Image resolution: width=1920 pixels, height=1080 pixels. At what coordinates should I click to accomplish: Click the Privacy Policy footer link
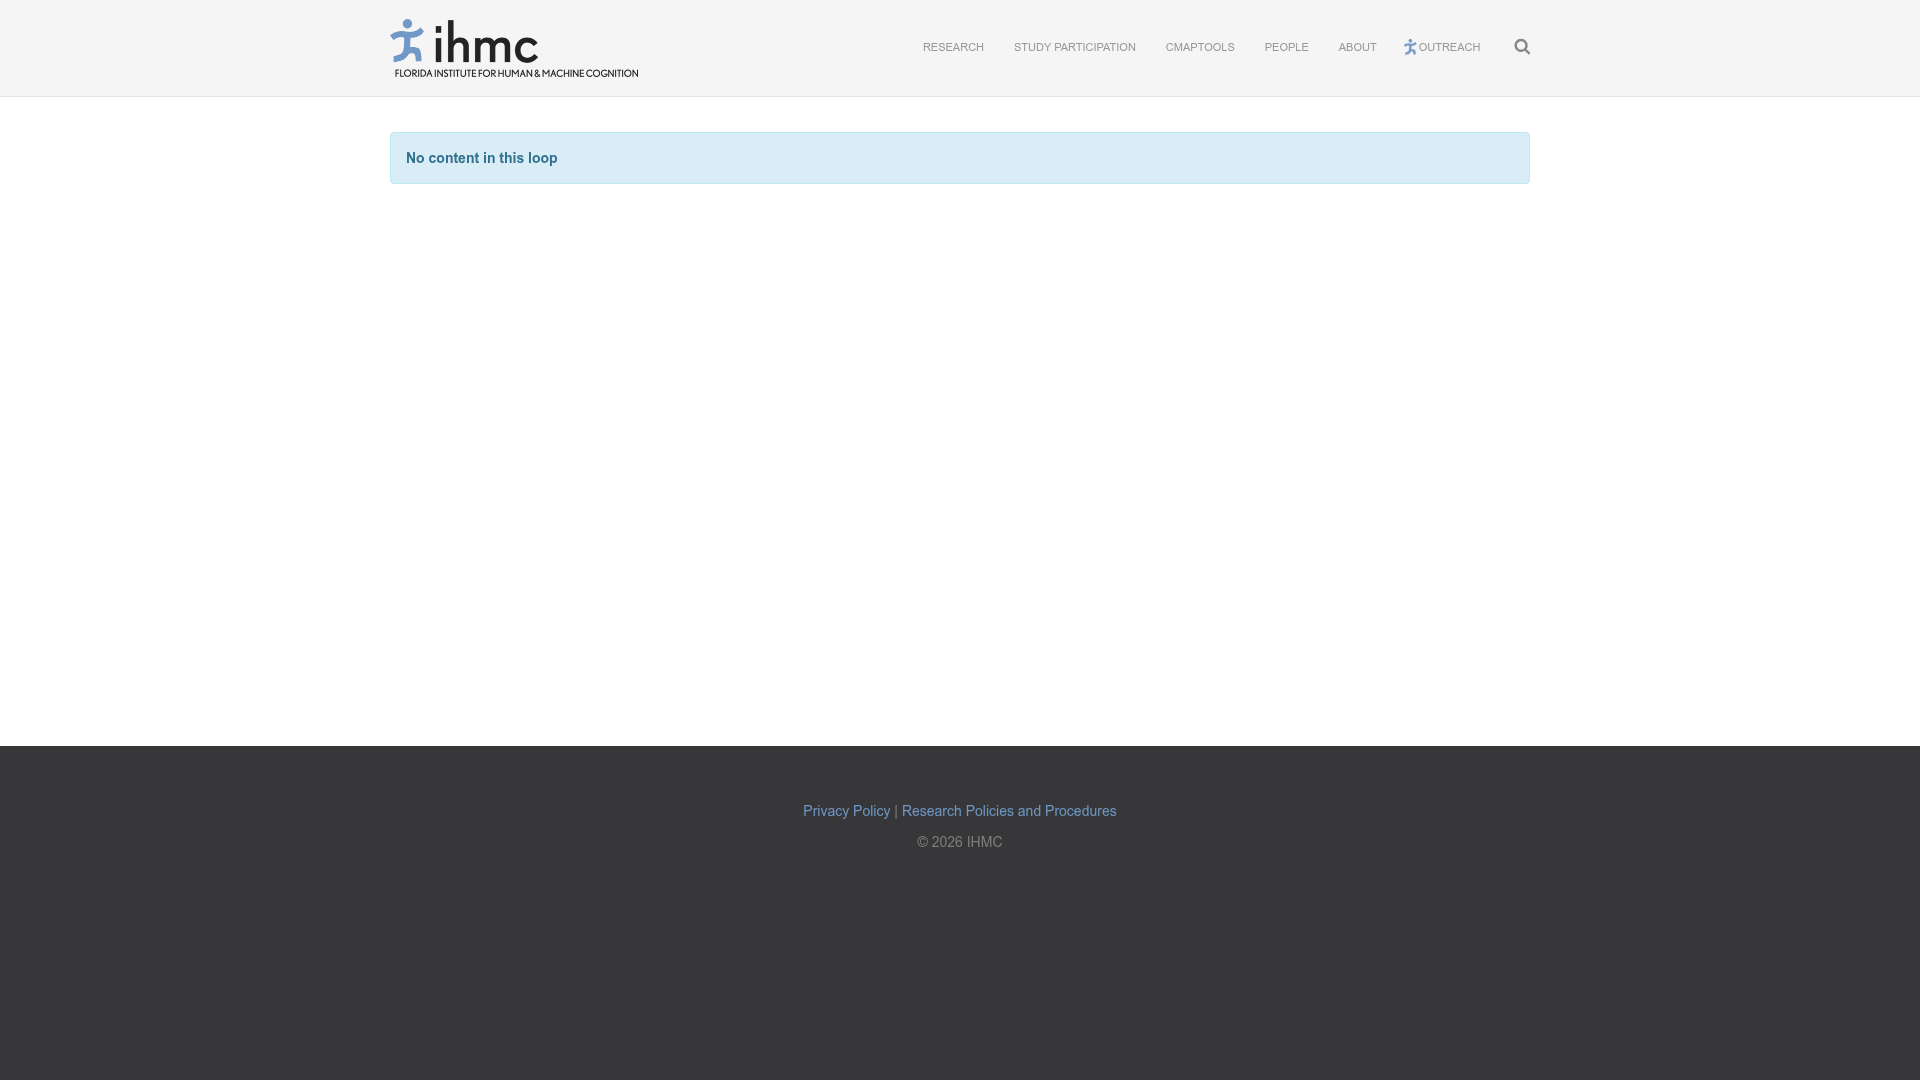pos(846,811)
